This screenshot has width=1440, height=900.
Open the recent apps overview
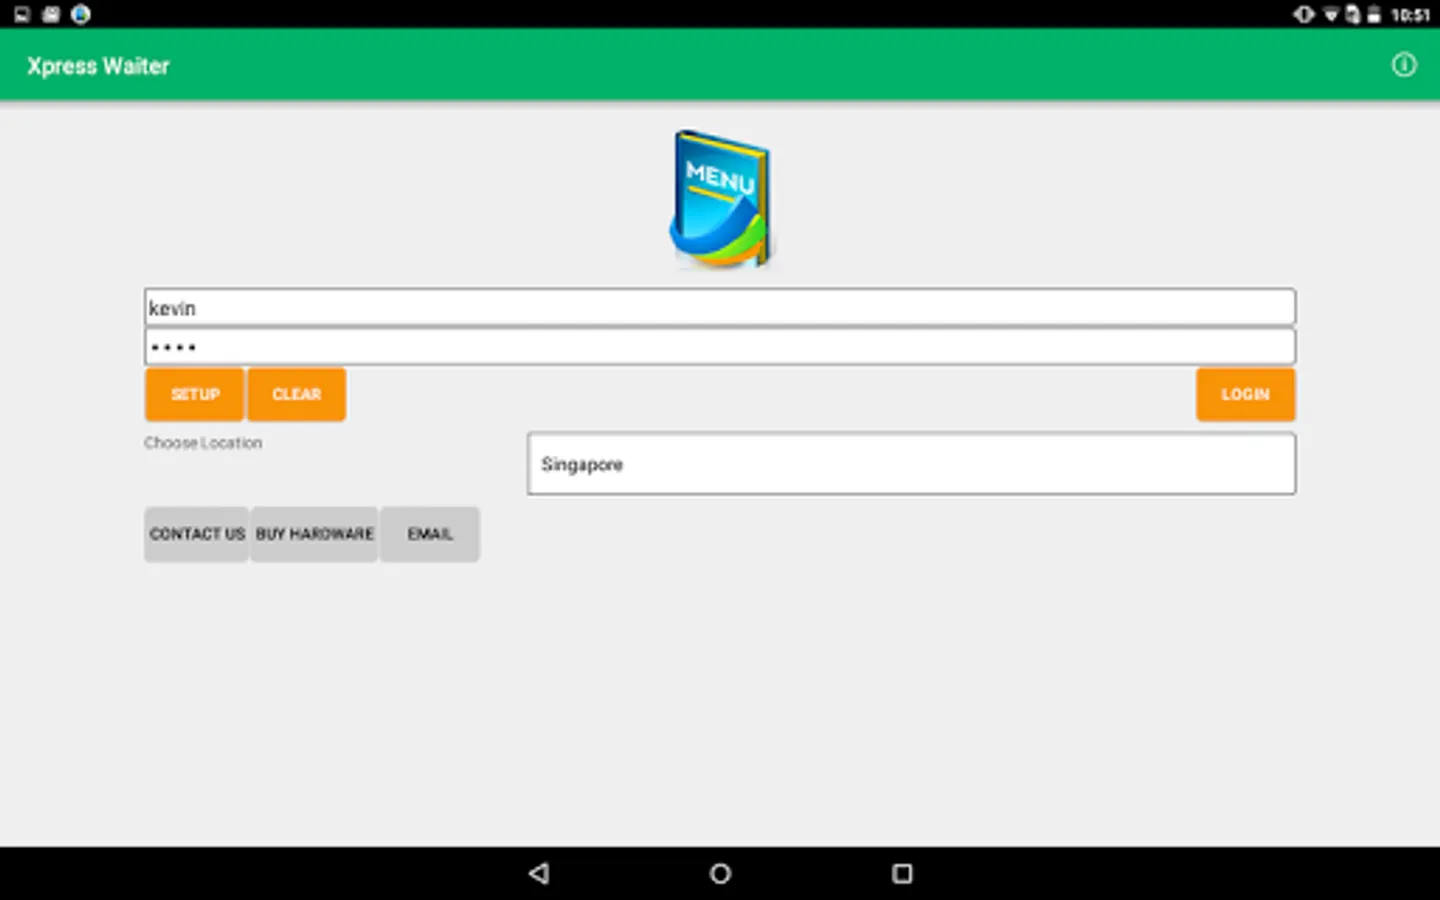(902, 873)
